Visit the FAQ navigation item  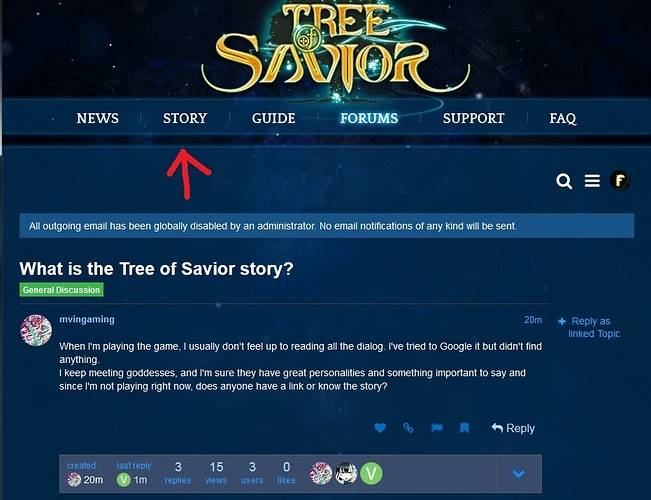pos(563,118)
